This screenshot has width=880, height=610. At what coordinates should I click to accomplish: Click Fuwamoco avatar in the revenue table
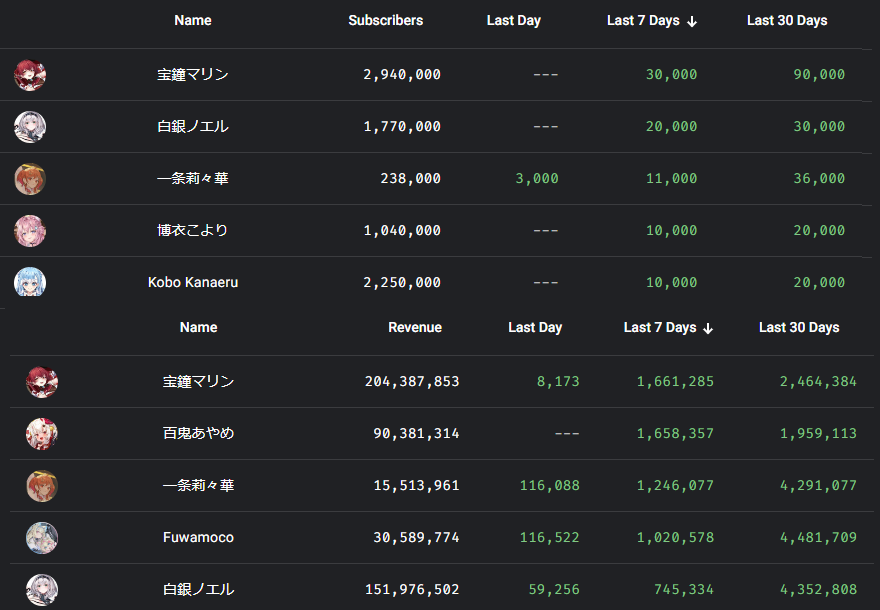tap(42, 538)
